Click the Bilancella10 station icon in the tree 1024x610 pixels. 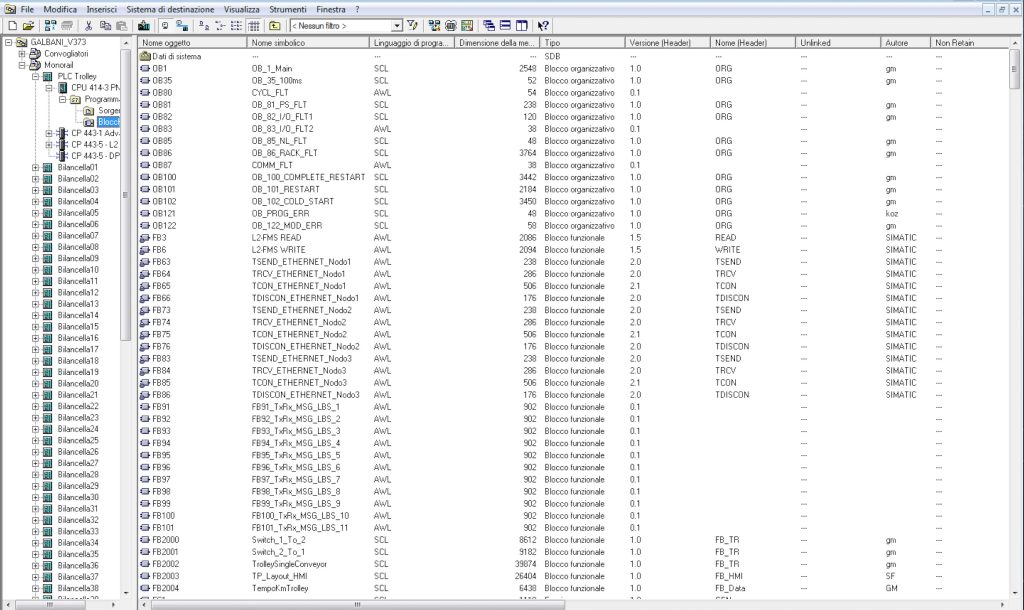[x=48, y=270]
